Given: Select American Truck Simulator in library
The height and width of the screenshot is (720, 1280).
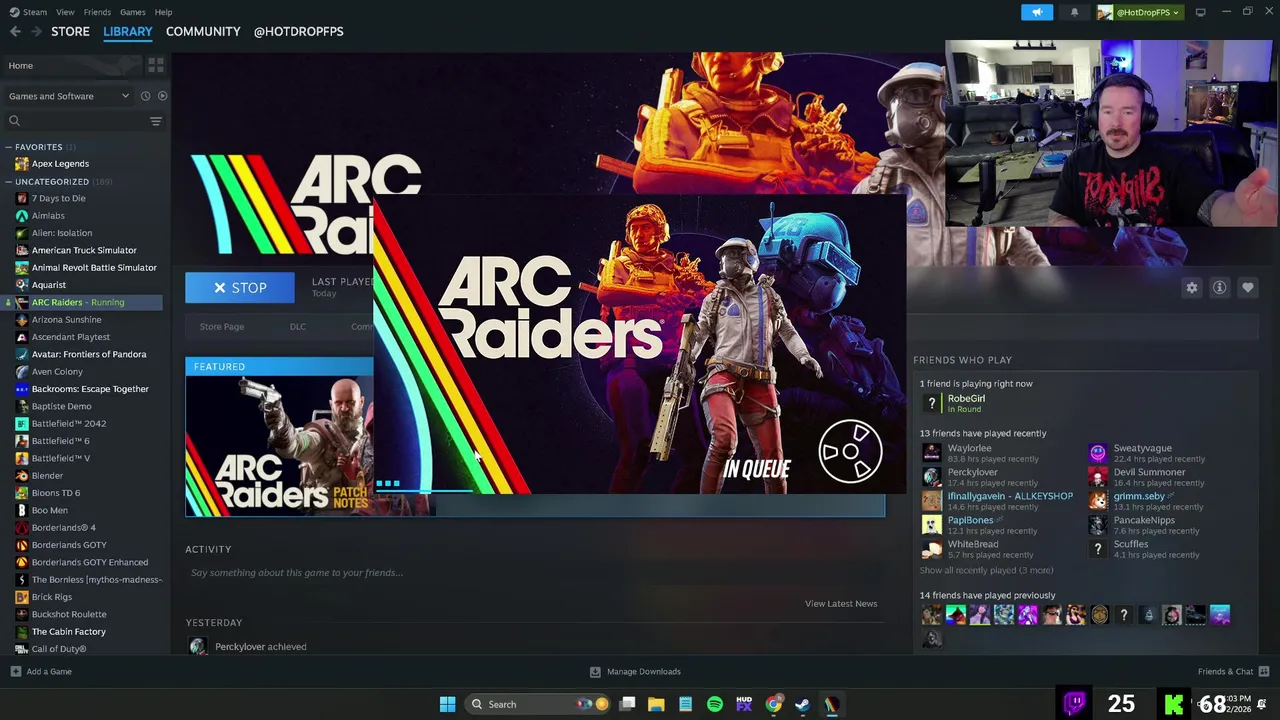Looking at the screenshot, I should 84,250.
